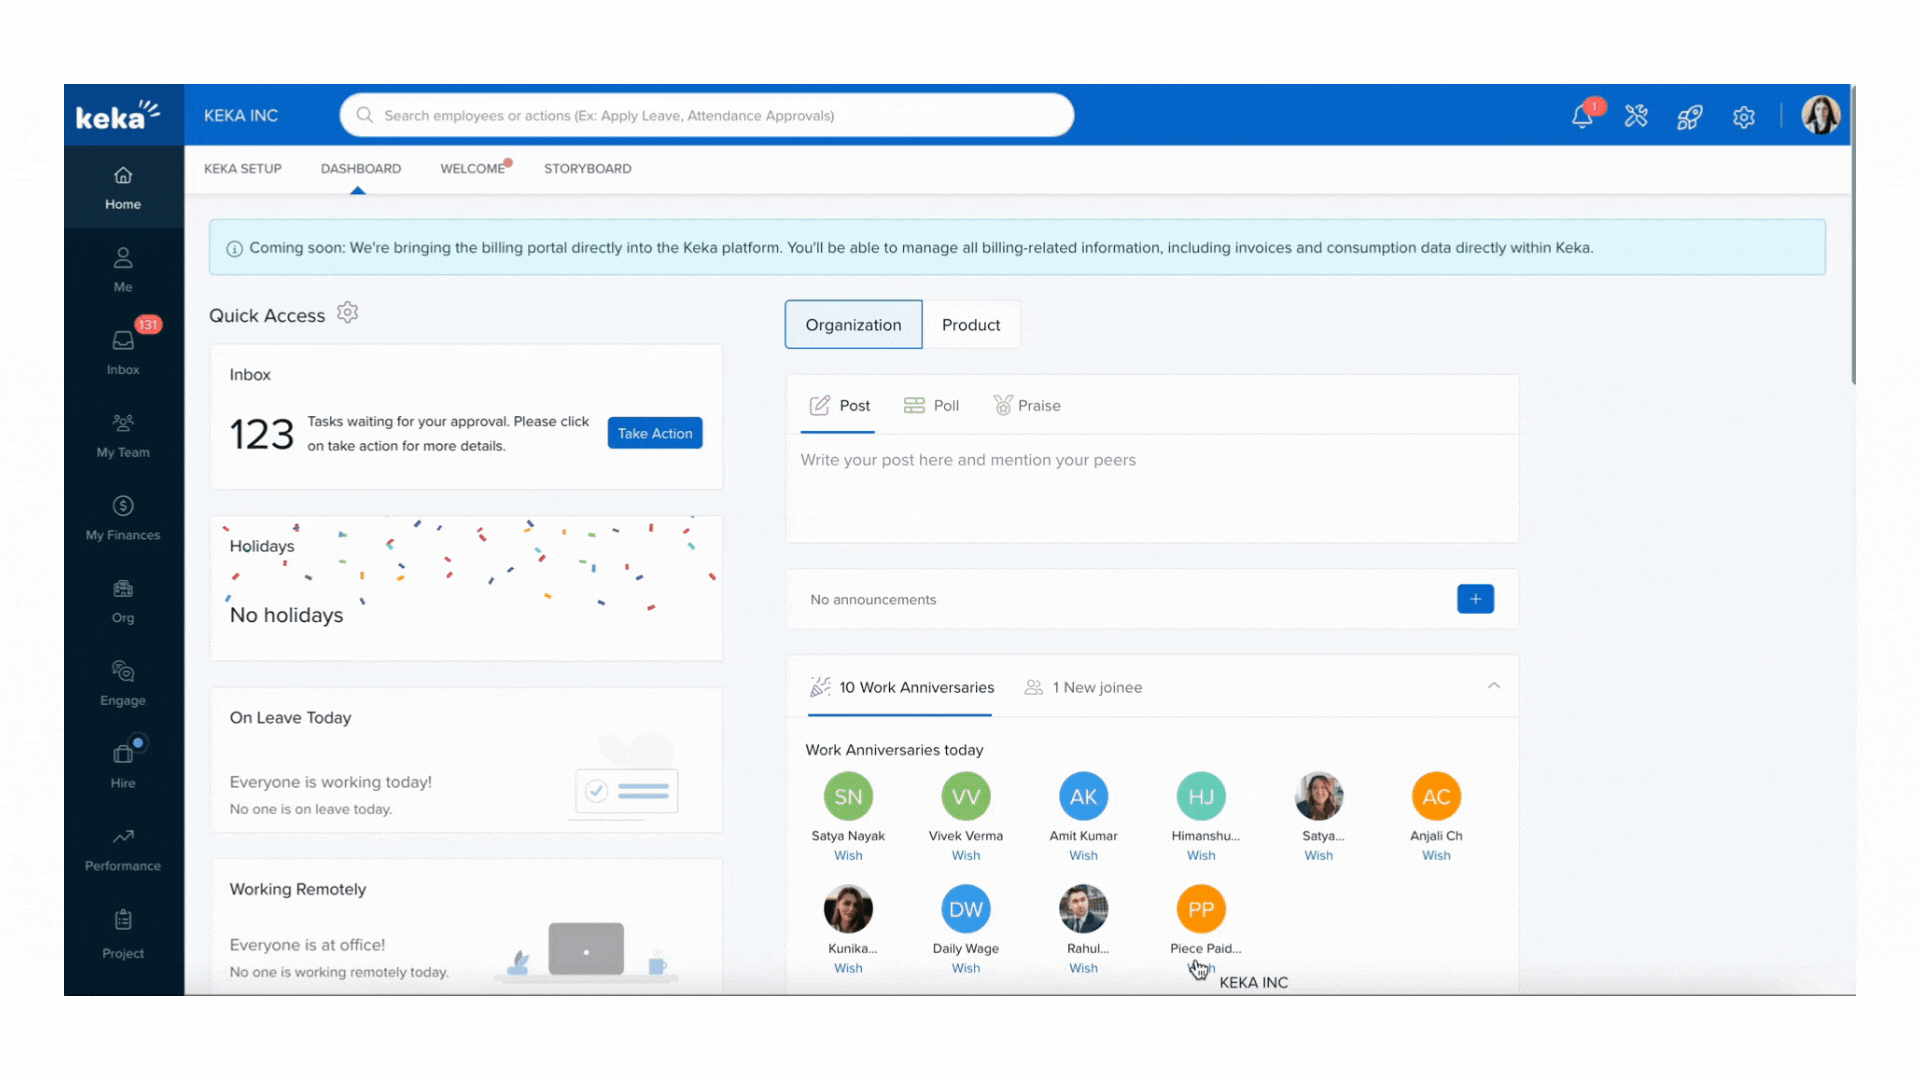
Task: Click Take Action button in Inbox
Action: [655, 433]
